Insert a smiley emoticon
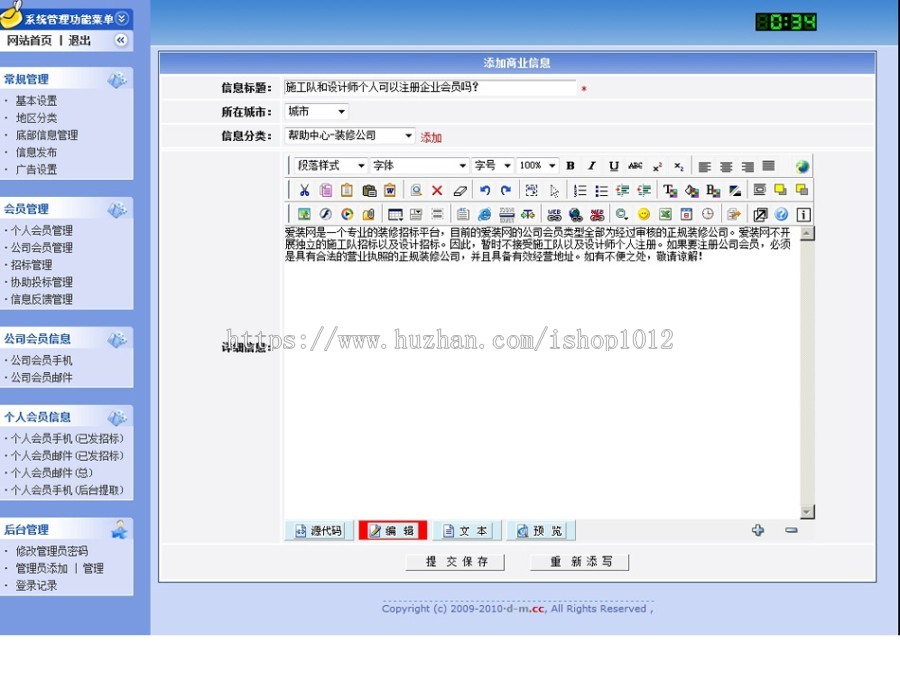This screenshot has height=675, width=900. 643,213
